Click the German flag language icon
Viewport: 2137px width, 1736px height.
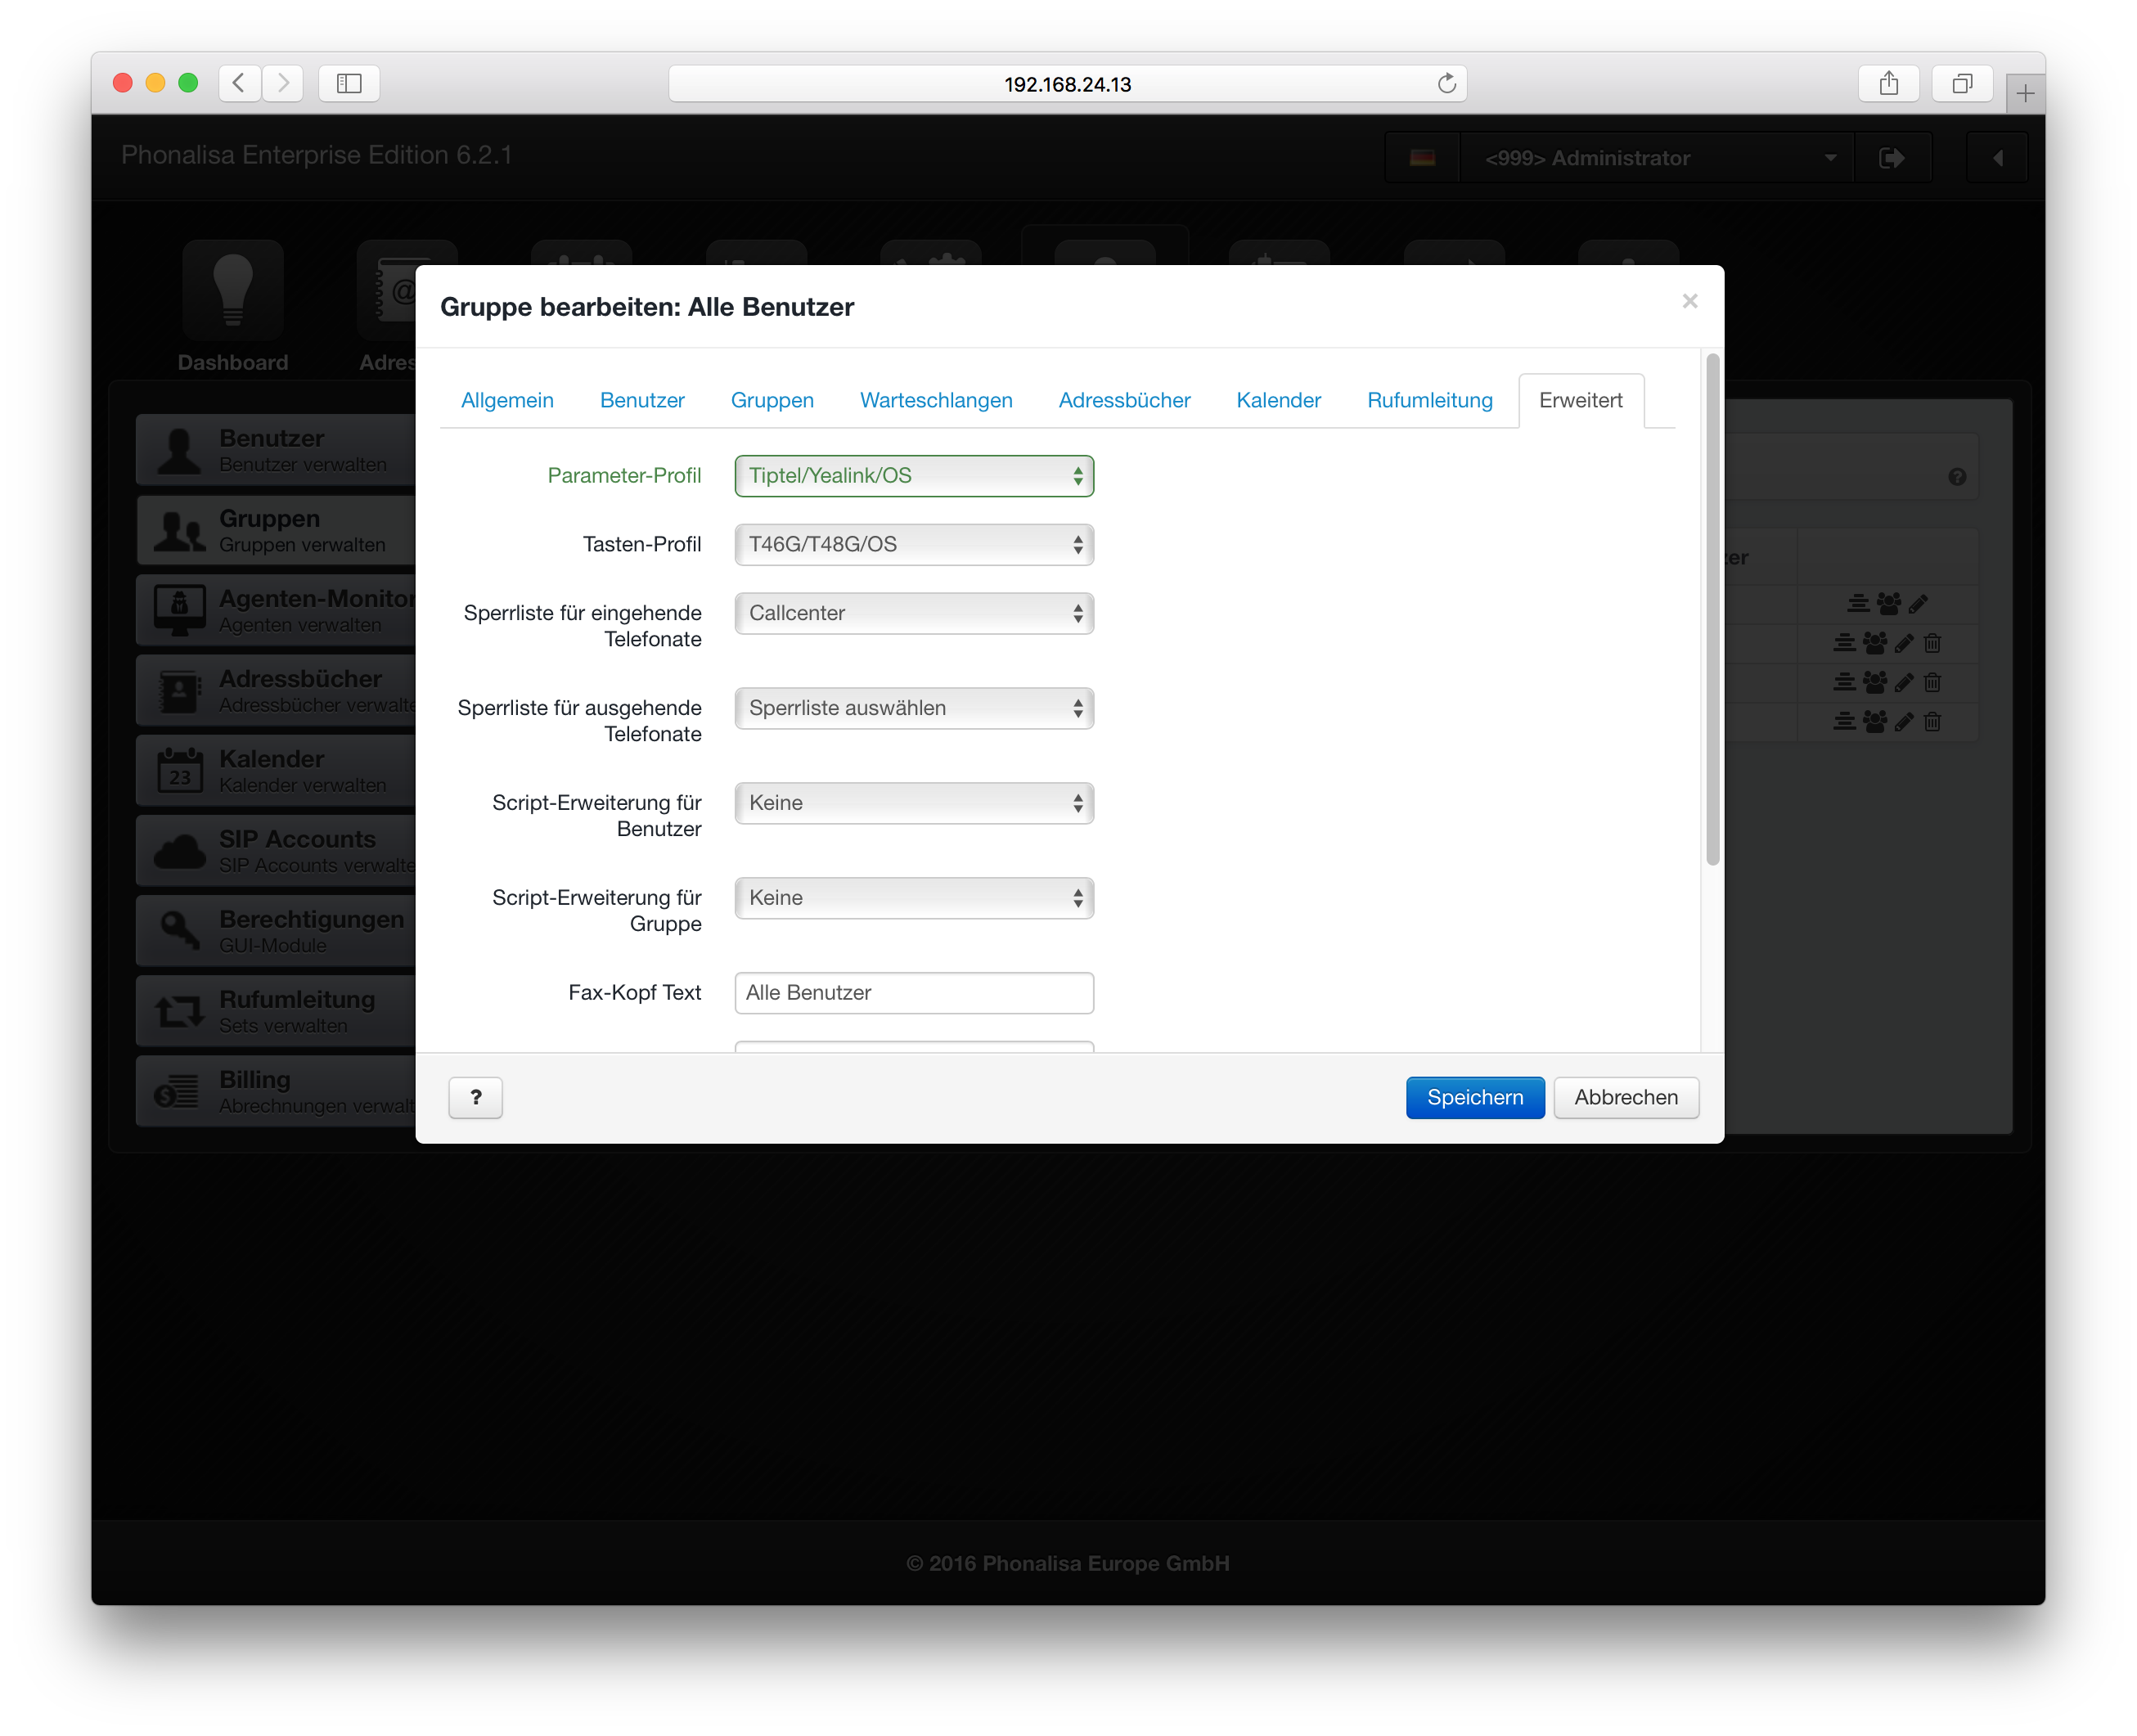1421,158
